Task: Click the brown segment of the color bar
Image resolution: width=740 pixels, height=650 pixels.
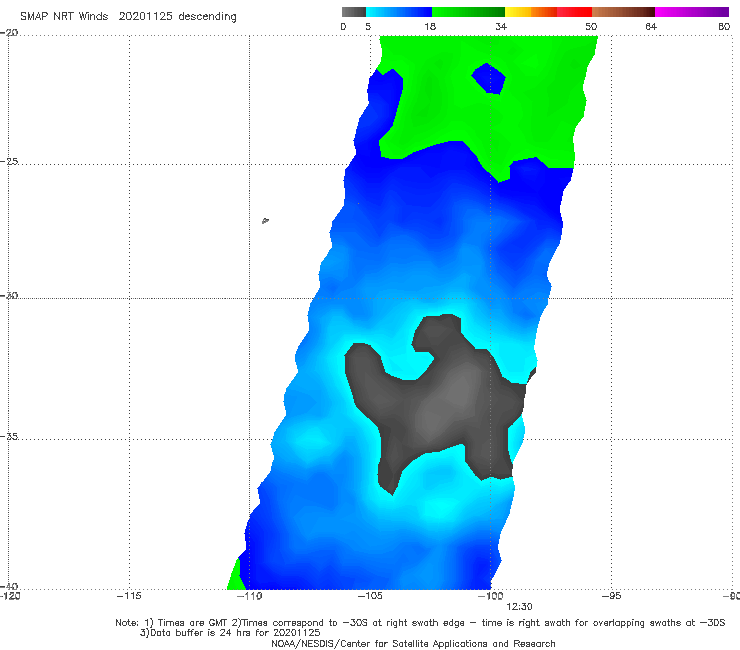Action: [x=623, y=12]
